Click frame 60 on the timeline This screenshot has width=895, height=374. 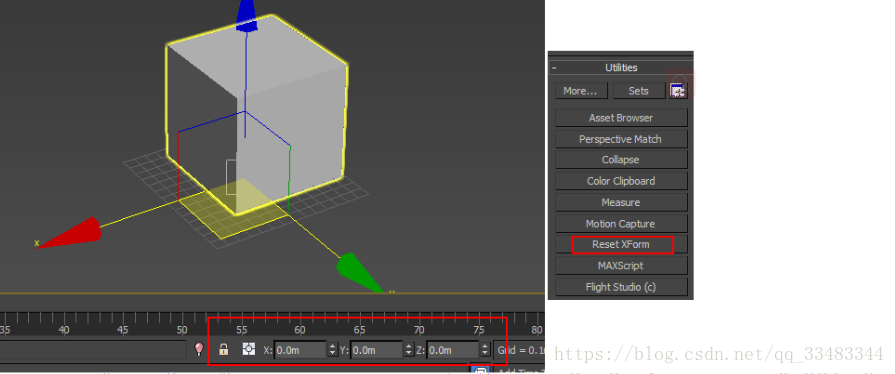tap(300, 329)
